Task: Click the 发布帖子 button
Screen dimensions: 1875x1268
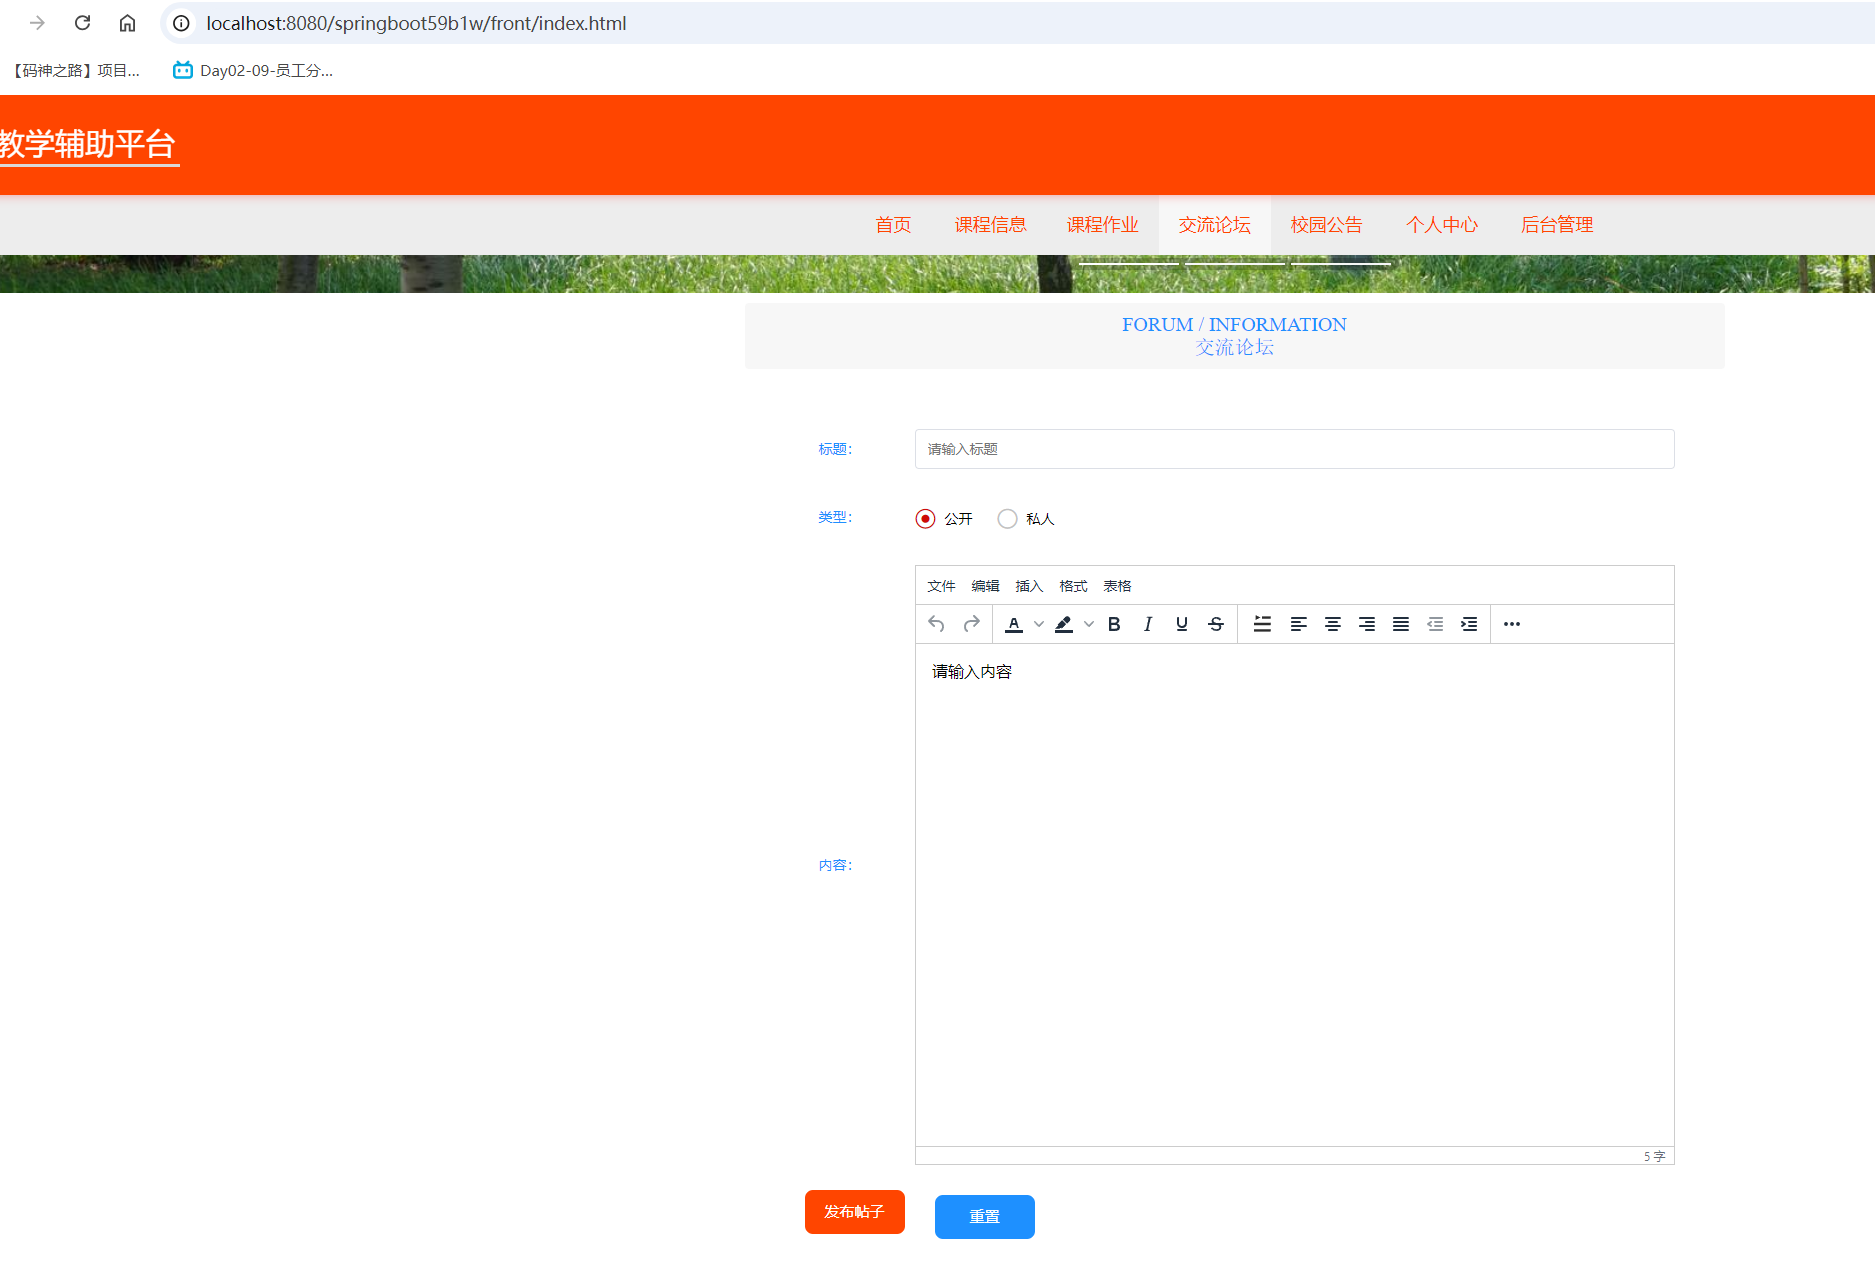Action: (855, 1212)
